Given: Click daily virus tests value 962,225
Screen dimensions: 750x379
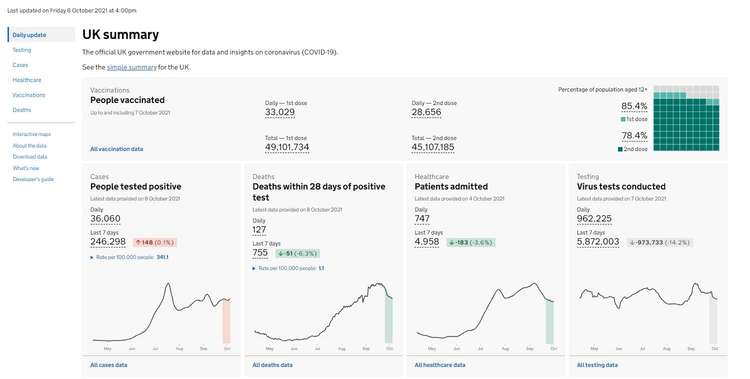Looking at the screenshot, I should (594, 219).
